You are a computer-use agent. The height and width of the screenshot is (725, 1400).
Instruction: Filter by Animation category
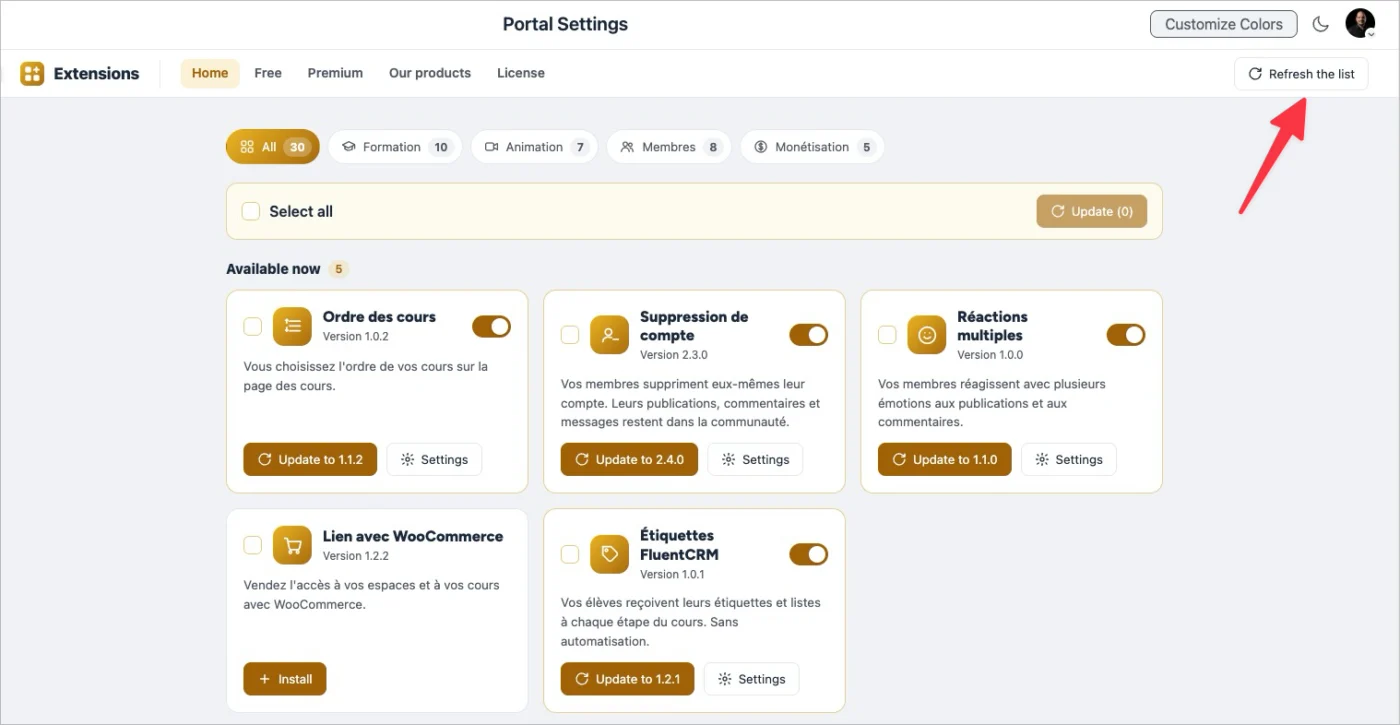[535, 147]
